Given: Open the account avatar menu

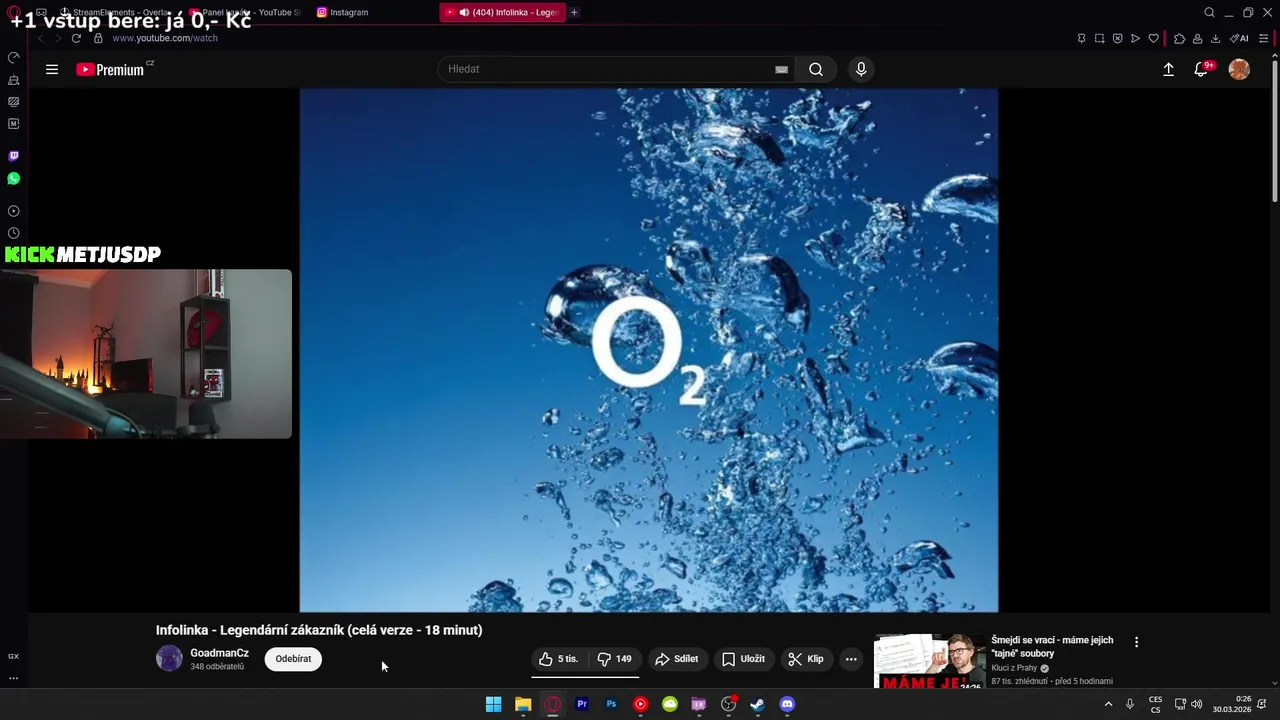Looking at the screenshot, I should 1239,69.
